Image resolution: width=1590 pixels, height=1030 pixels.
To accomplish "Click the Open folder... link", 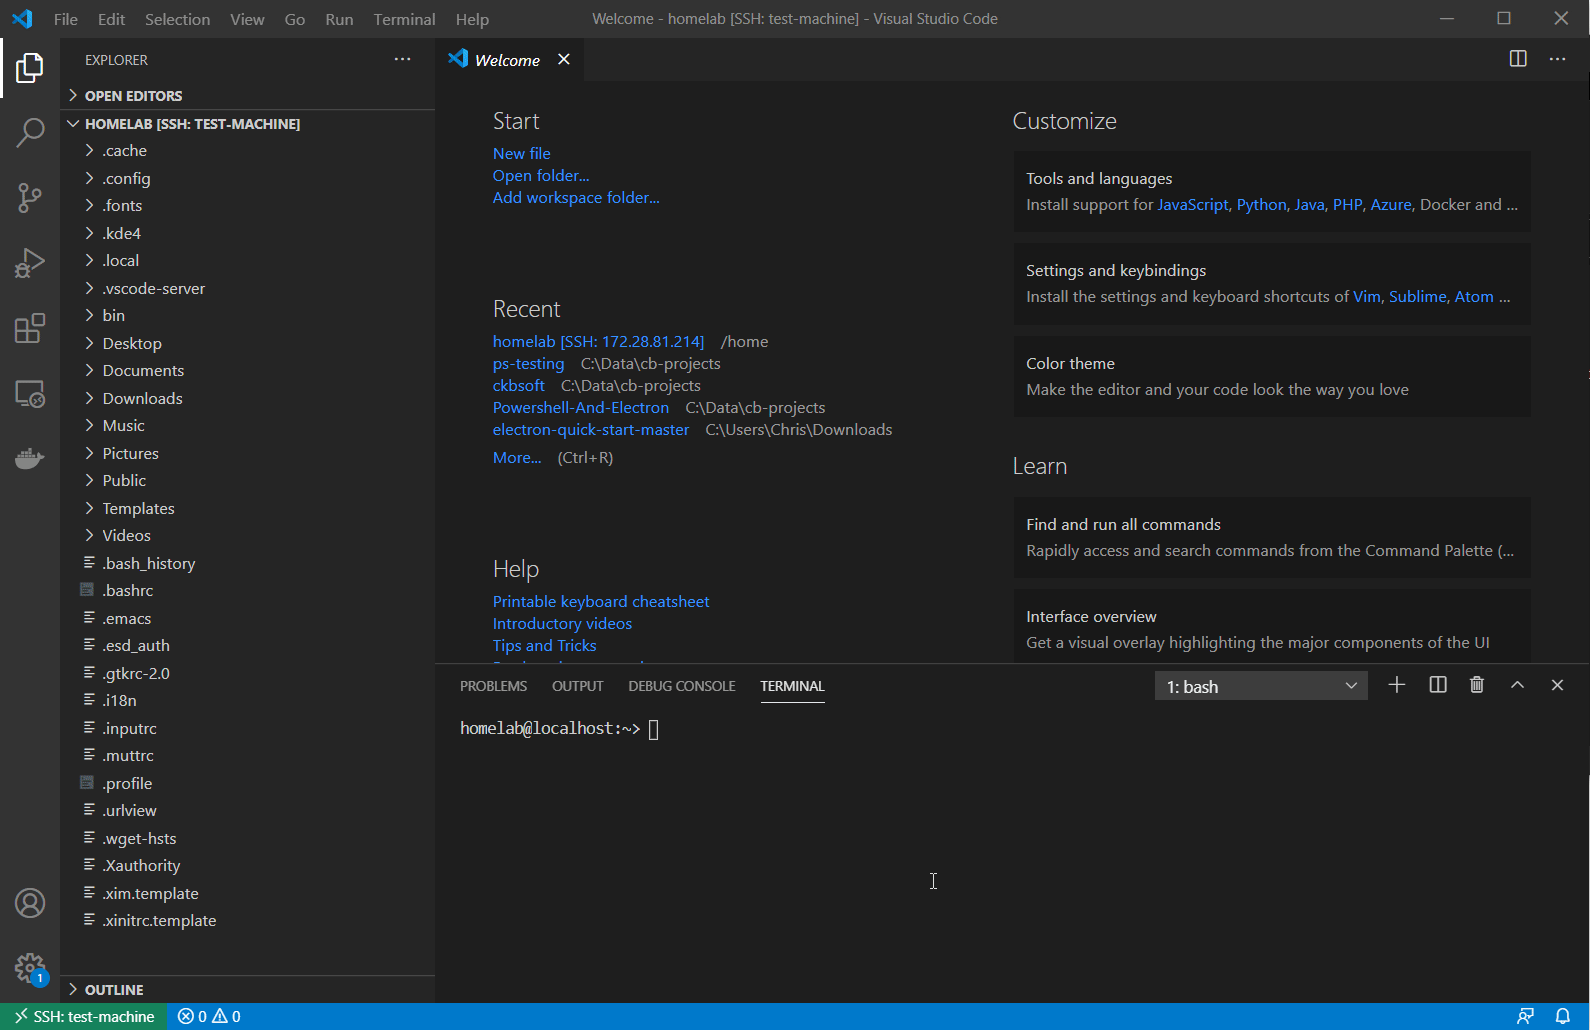I will click(x=541, y=175).
